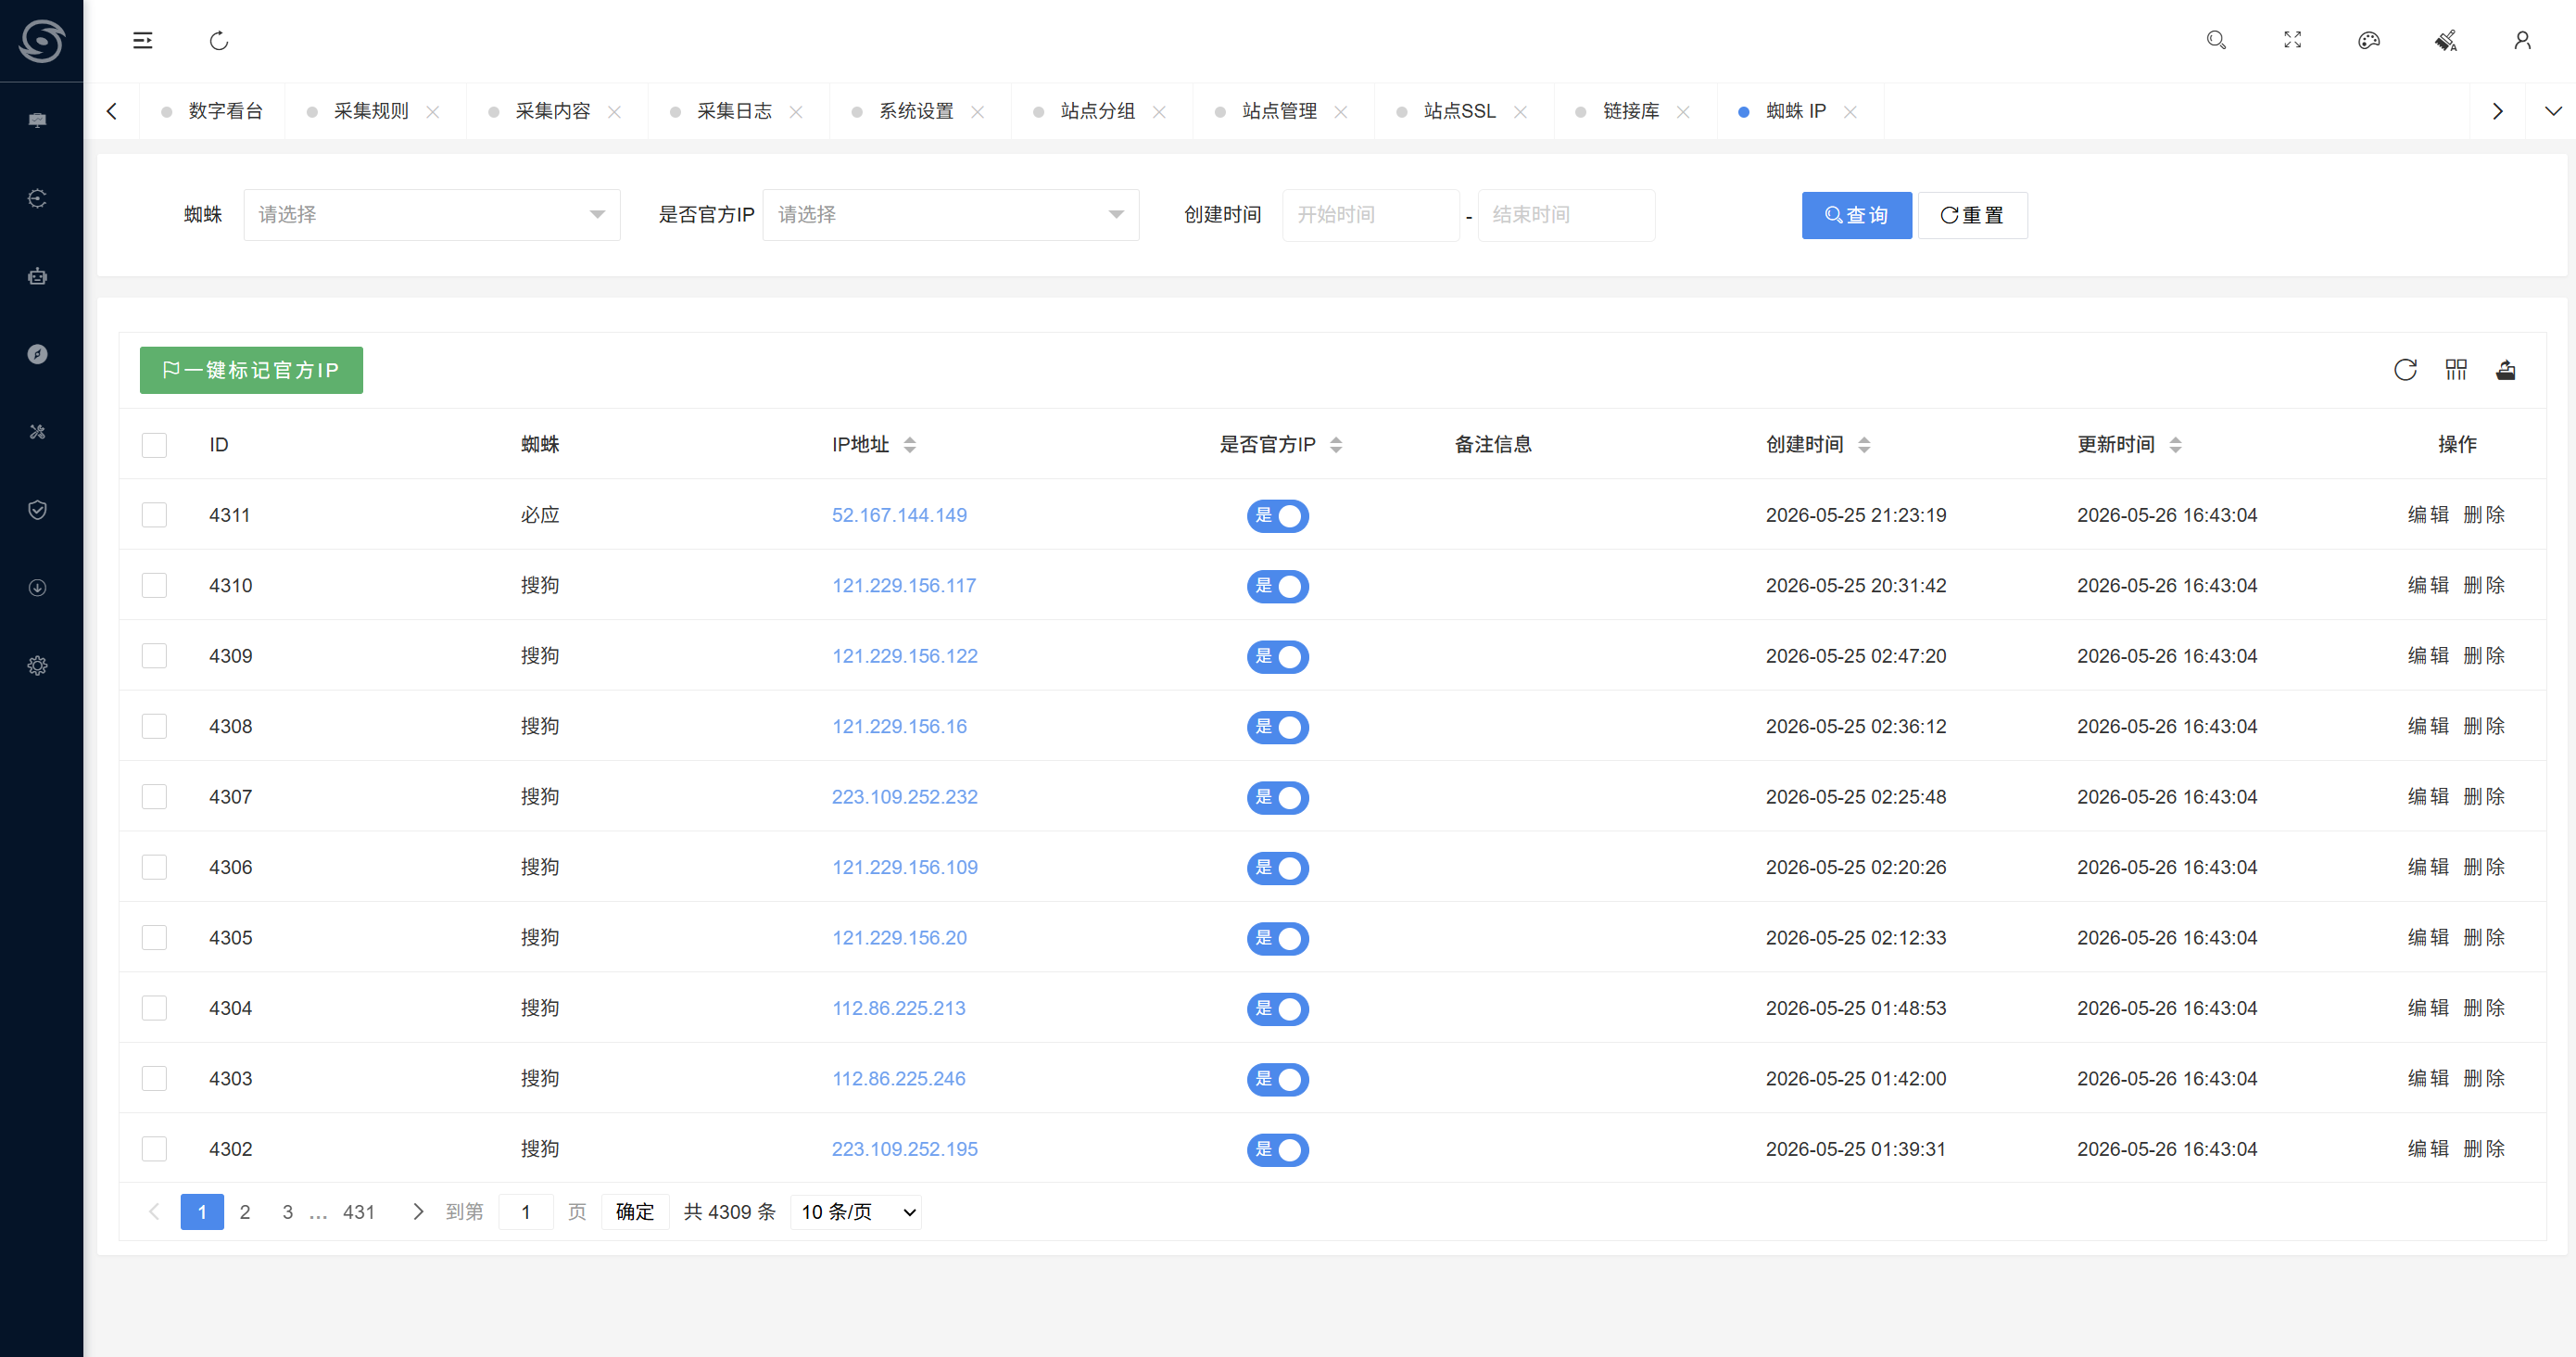Image resolution: width=2576 pixels, height=1357 pixels.
Task: Open the top-right search icon
Action: click(x=2216, y=40)
